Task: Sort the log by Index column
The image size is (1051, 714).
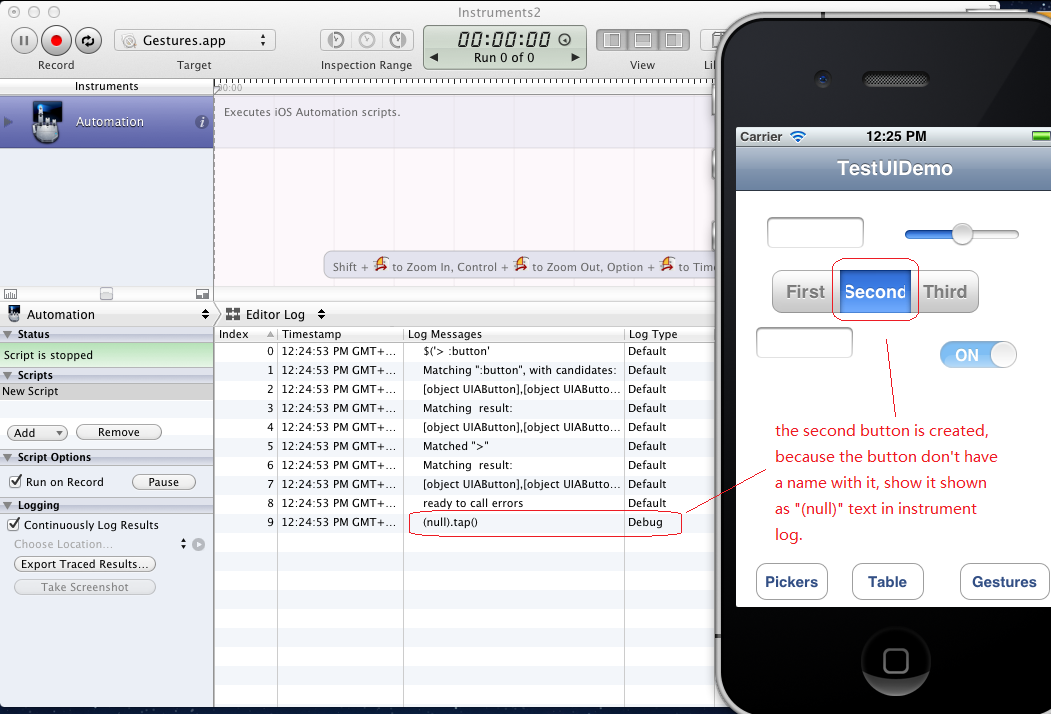Action: click(245, 334)
